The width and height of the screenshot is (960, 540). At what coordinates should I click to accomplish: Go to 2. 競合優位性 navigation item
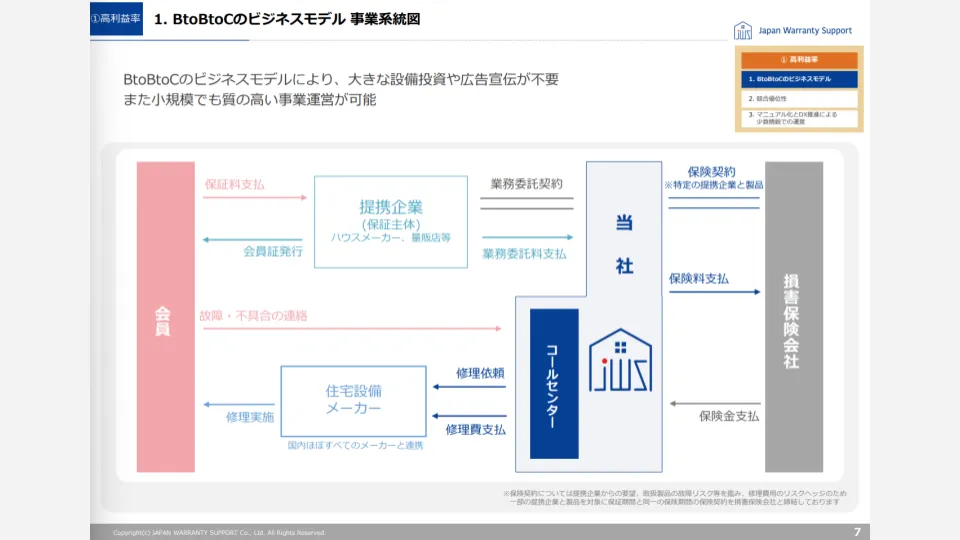click(799, 99)
